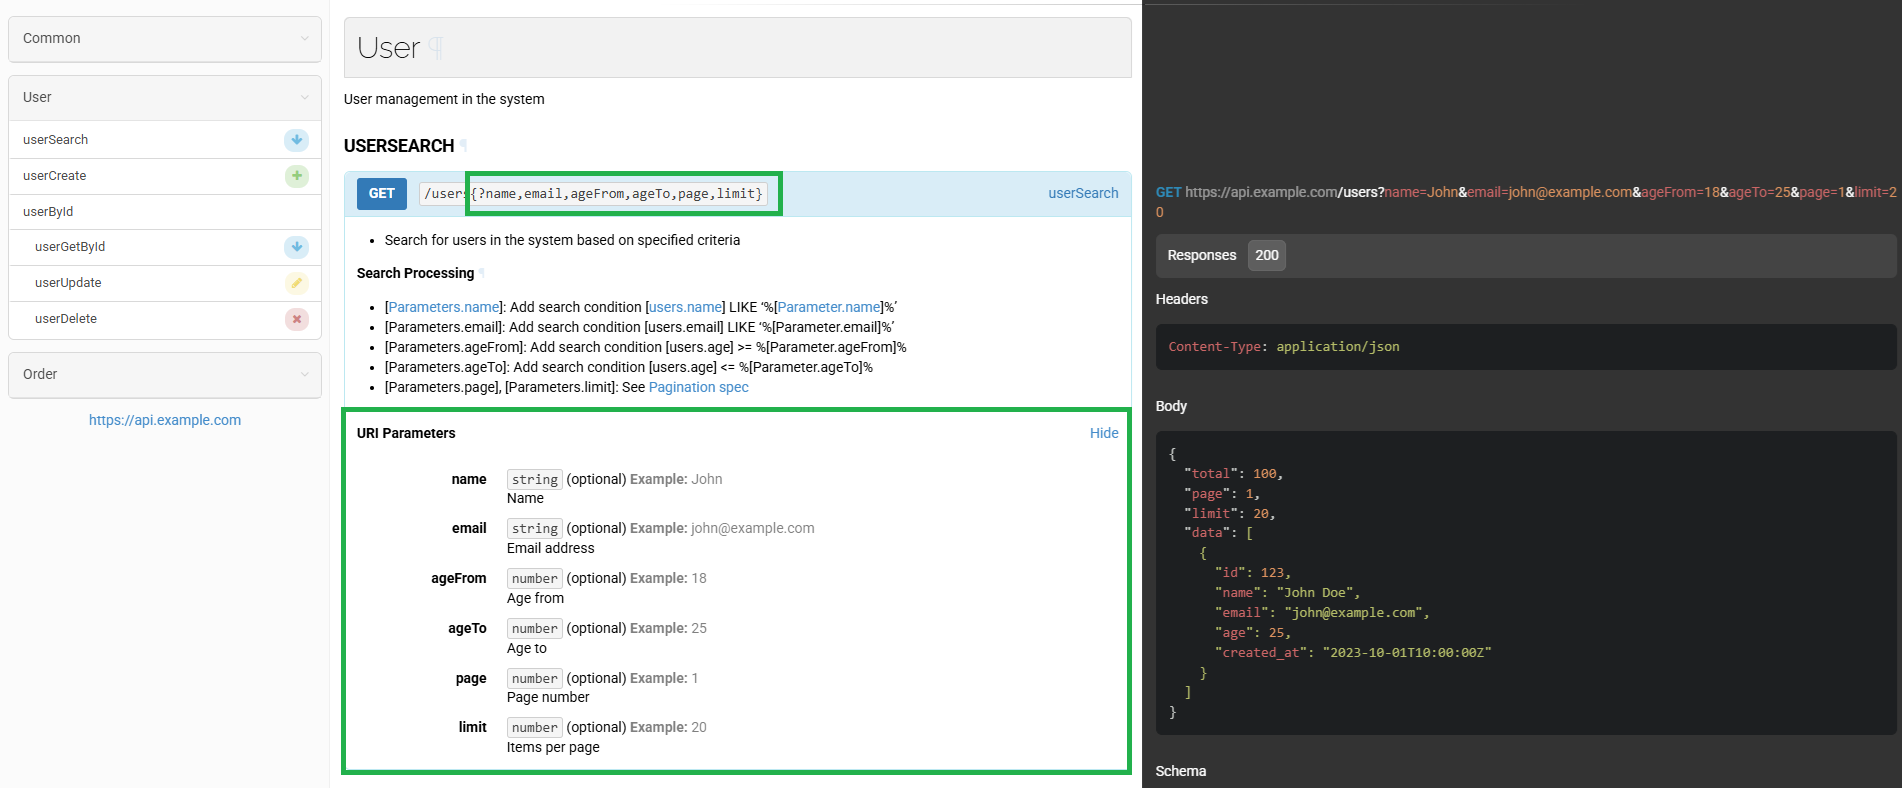Click the blue GET method button
The width and height of the screenshot is (1902, 788).
click(x=381, y=194)
